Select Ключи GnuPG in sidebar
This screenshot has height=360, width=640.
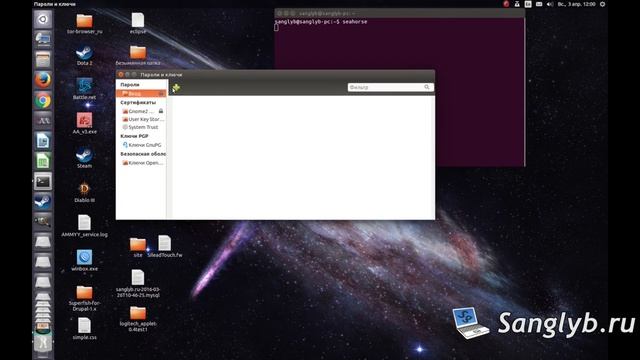click(142, 145)
